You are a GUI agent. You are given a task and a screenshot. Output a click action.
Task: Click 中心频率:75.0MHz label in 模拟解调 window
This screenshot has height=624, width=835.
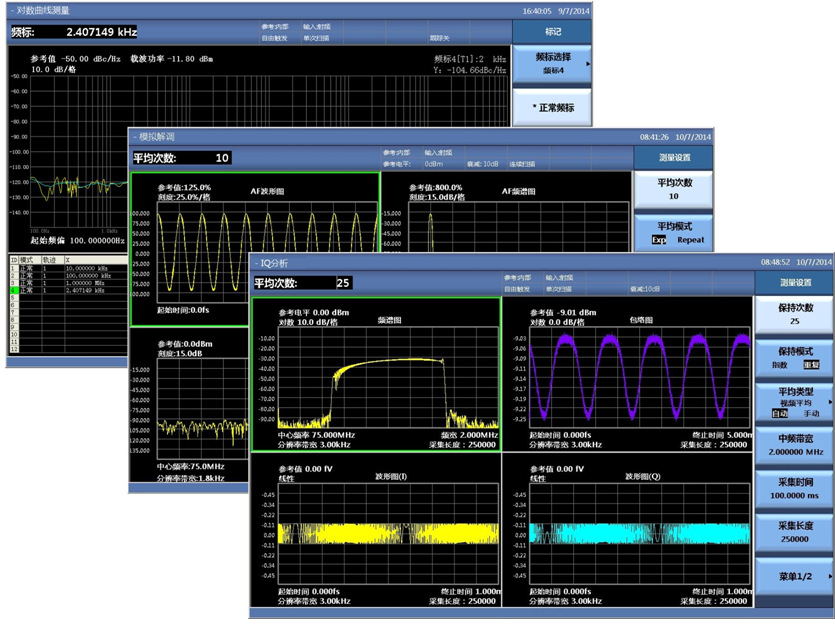pos(191,467)
